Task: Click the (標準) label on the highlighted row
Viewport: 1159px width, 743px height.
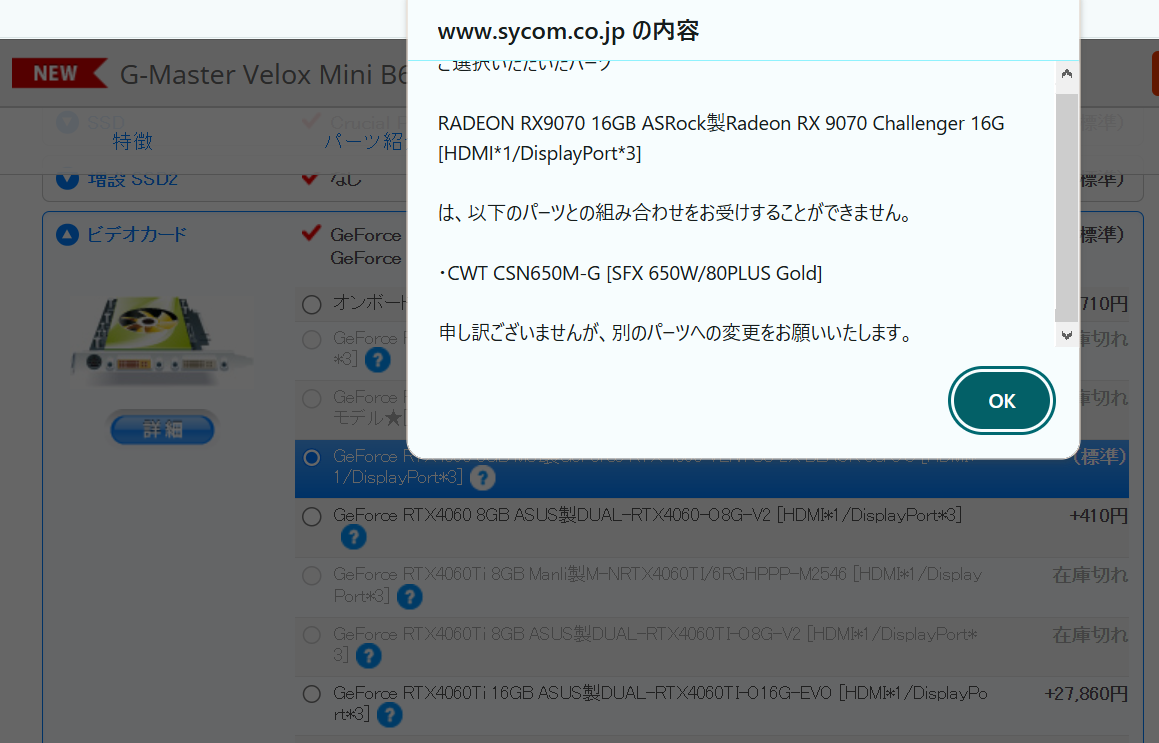Action: 1101,457
